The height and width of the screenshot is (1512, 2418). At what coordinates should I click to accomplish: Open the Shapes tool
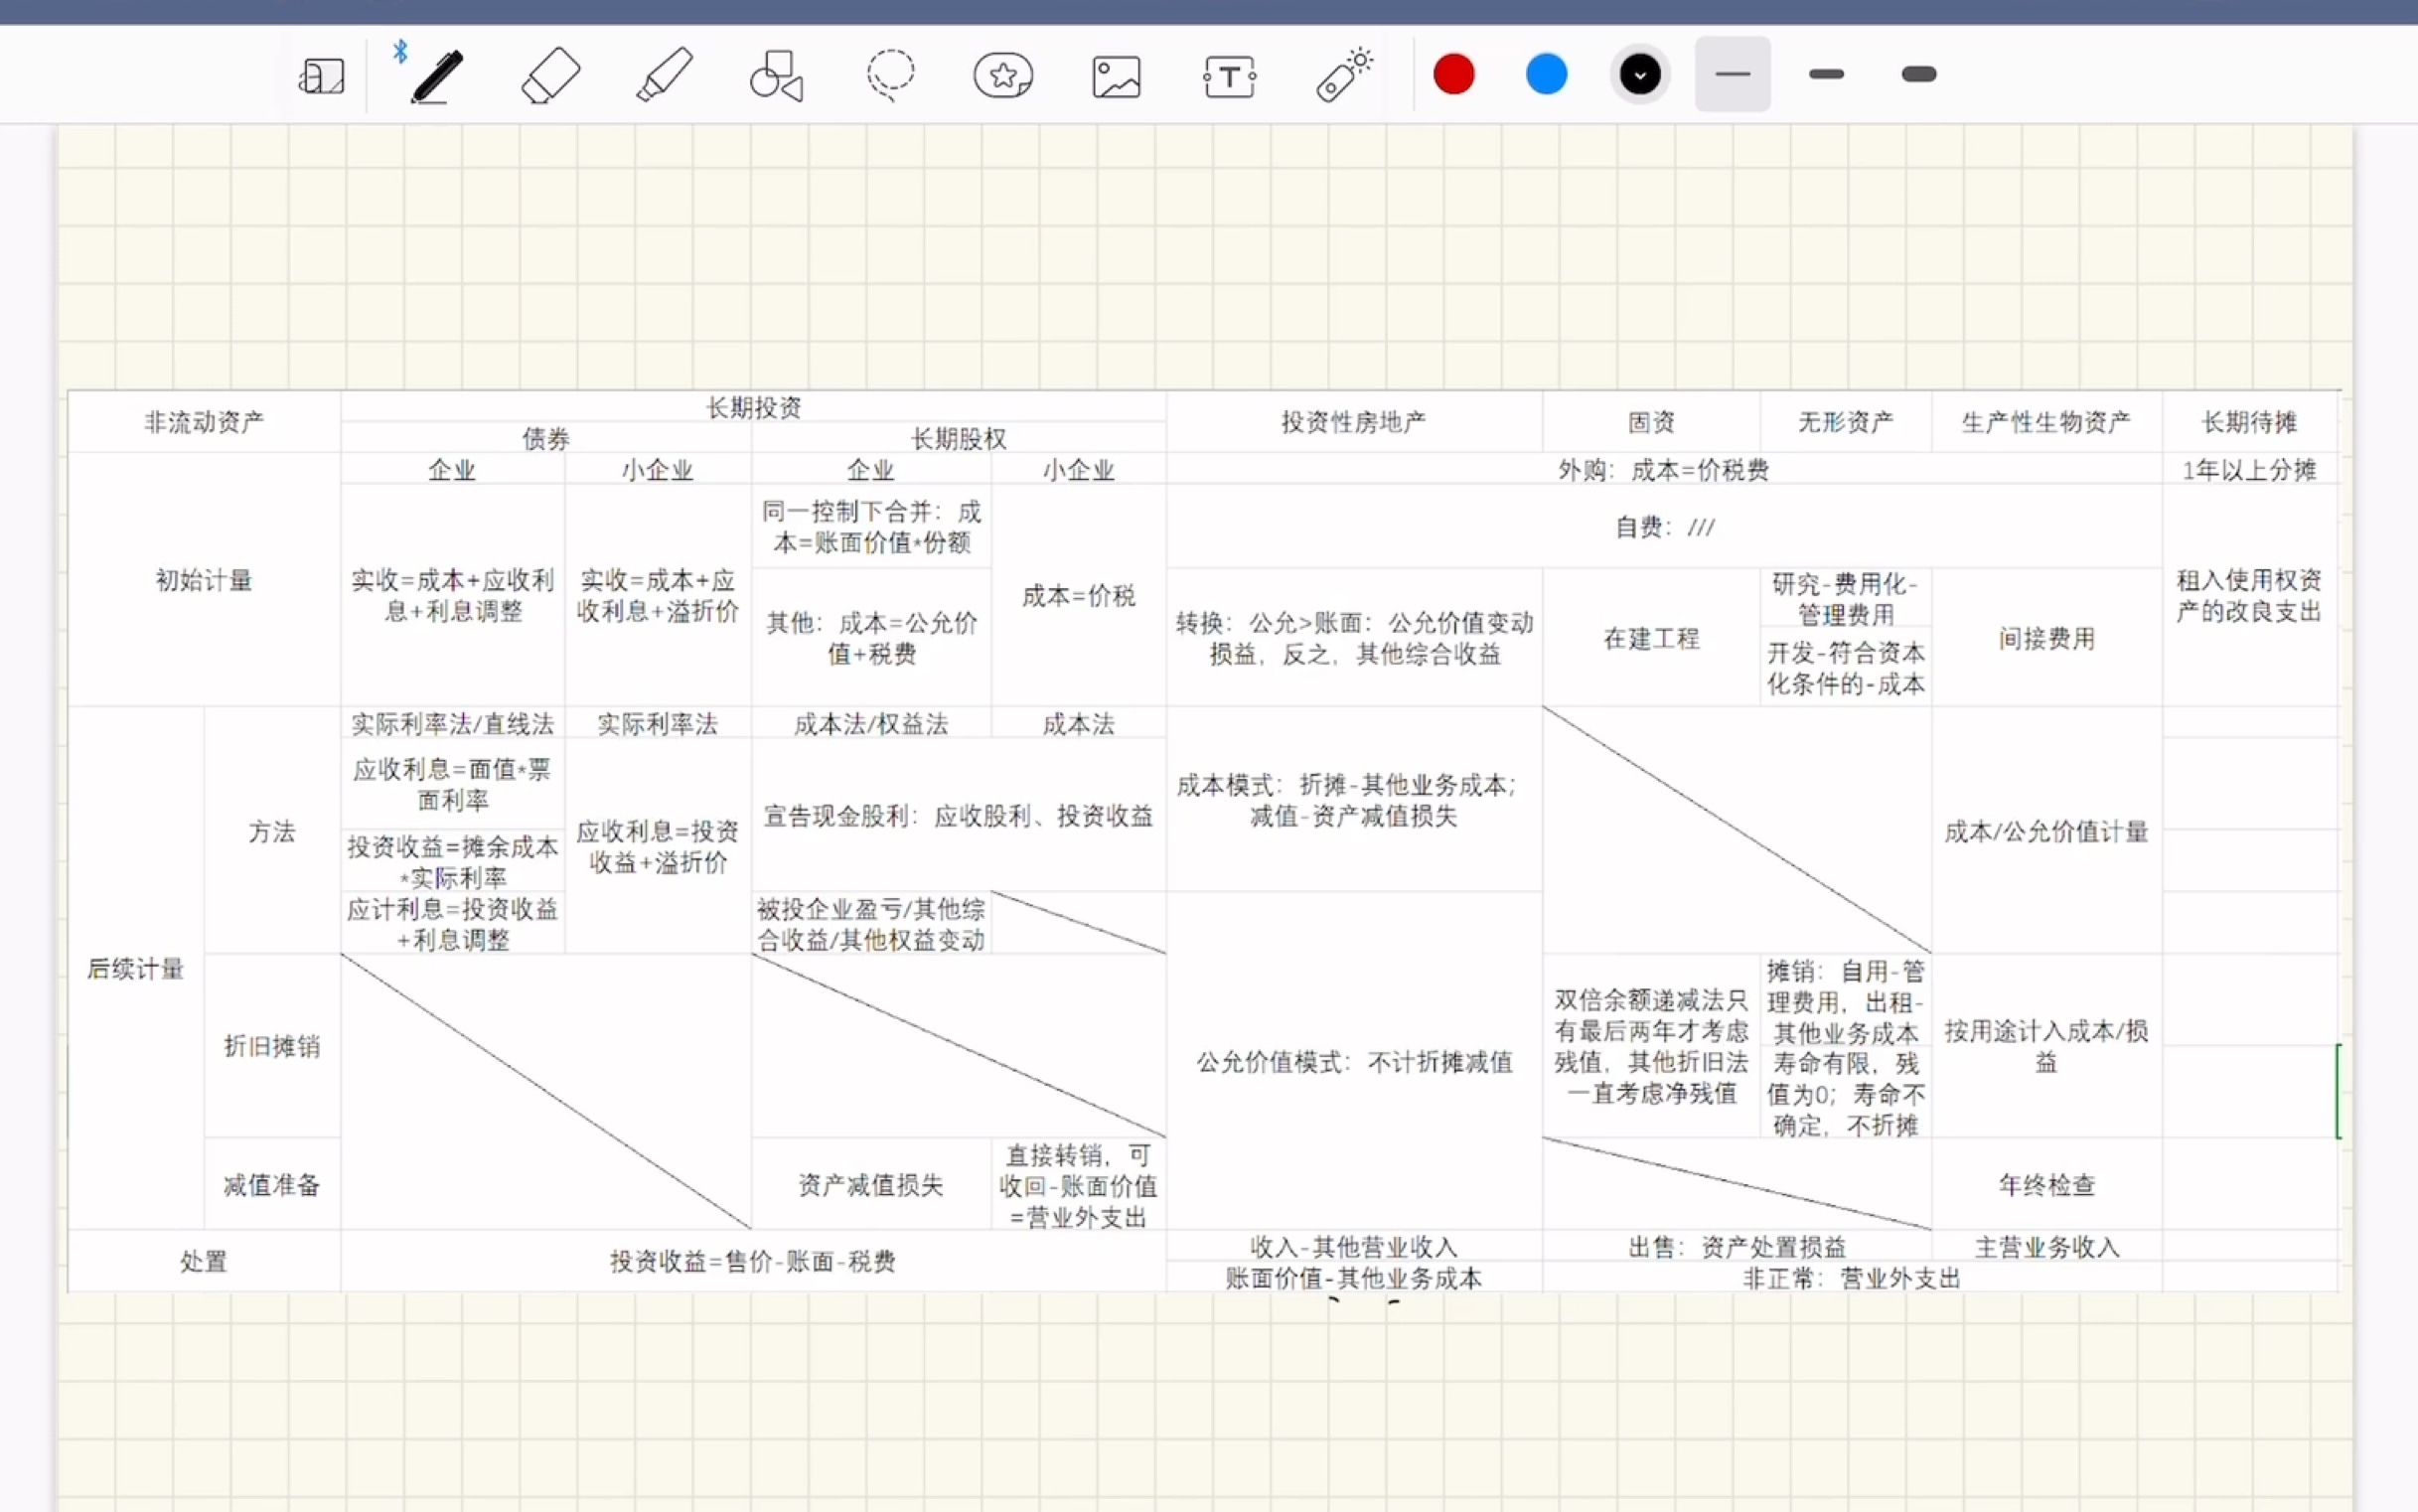click(777, 75)
